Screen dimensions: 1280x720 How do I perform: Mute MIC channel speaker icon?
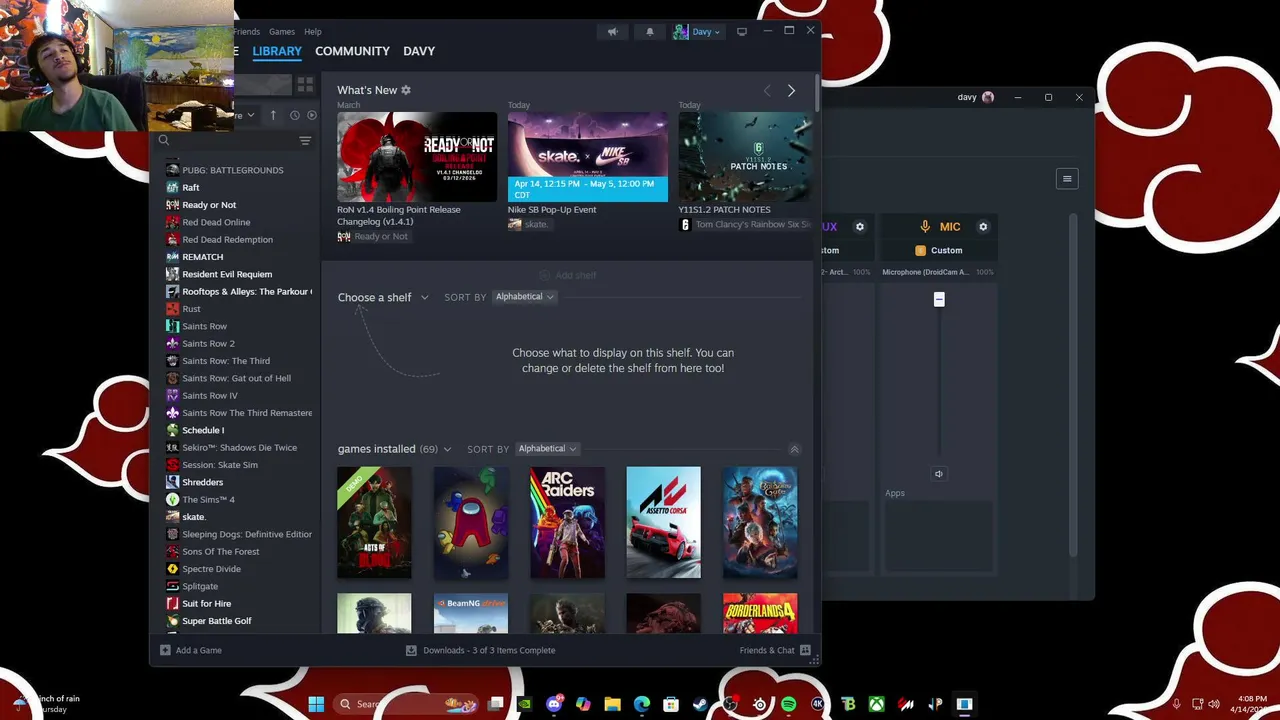[939, 474]
